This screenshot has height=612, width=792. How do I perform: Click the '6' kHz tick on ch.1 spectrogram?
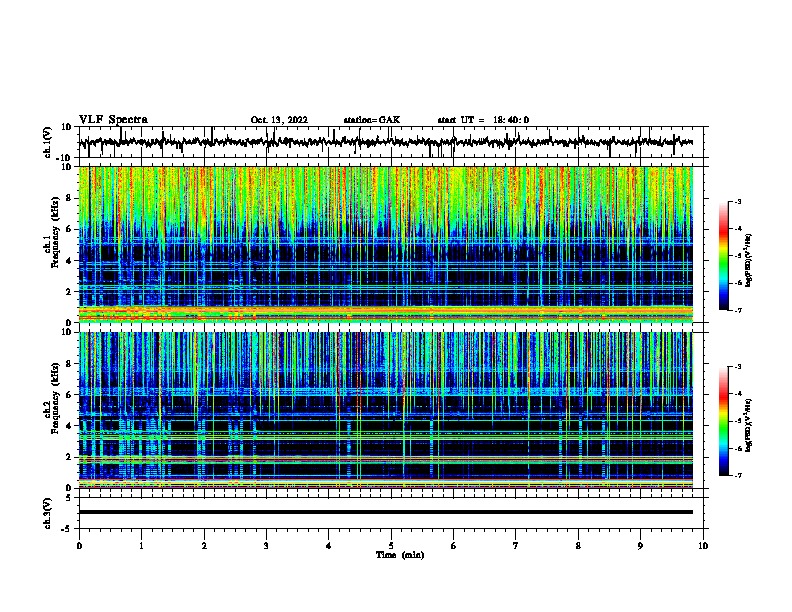pyautogui.click(x=70, y=229)
